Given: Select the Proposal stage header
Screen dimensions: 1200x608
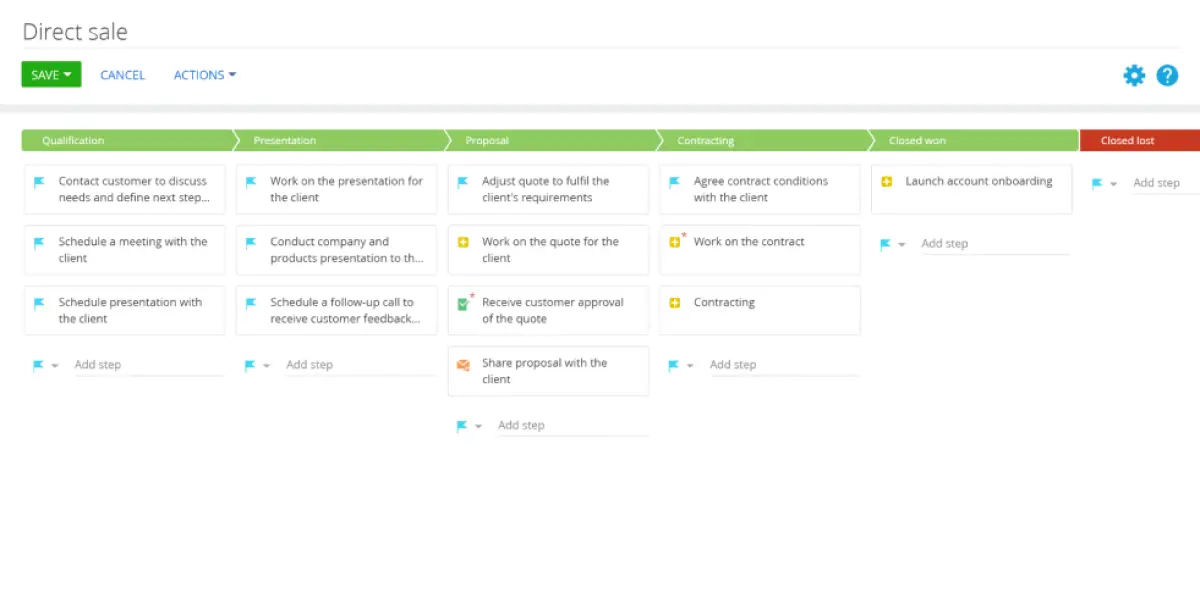Looking at the screenshot, I should pyautogui.click(x=551, y=141).
